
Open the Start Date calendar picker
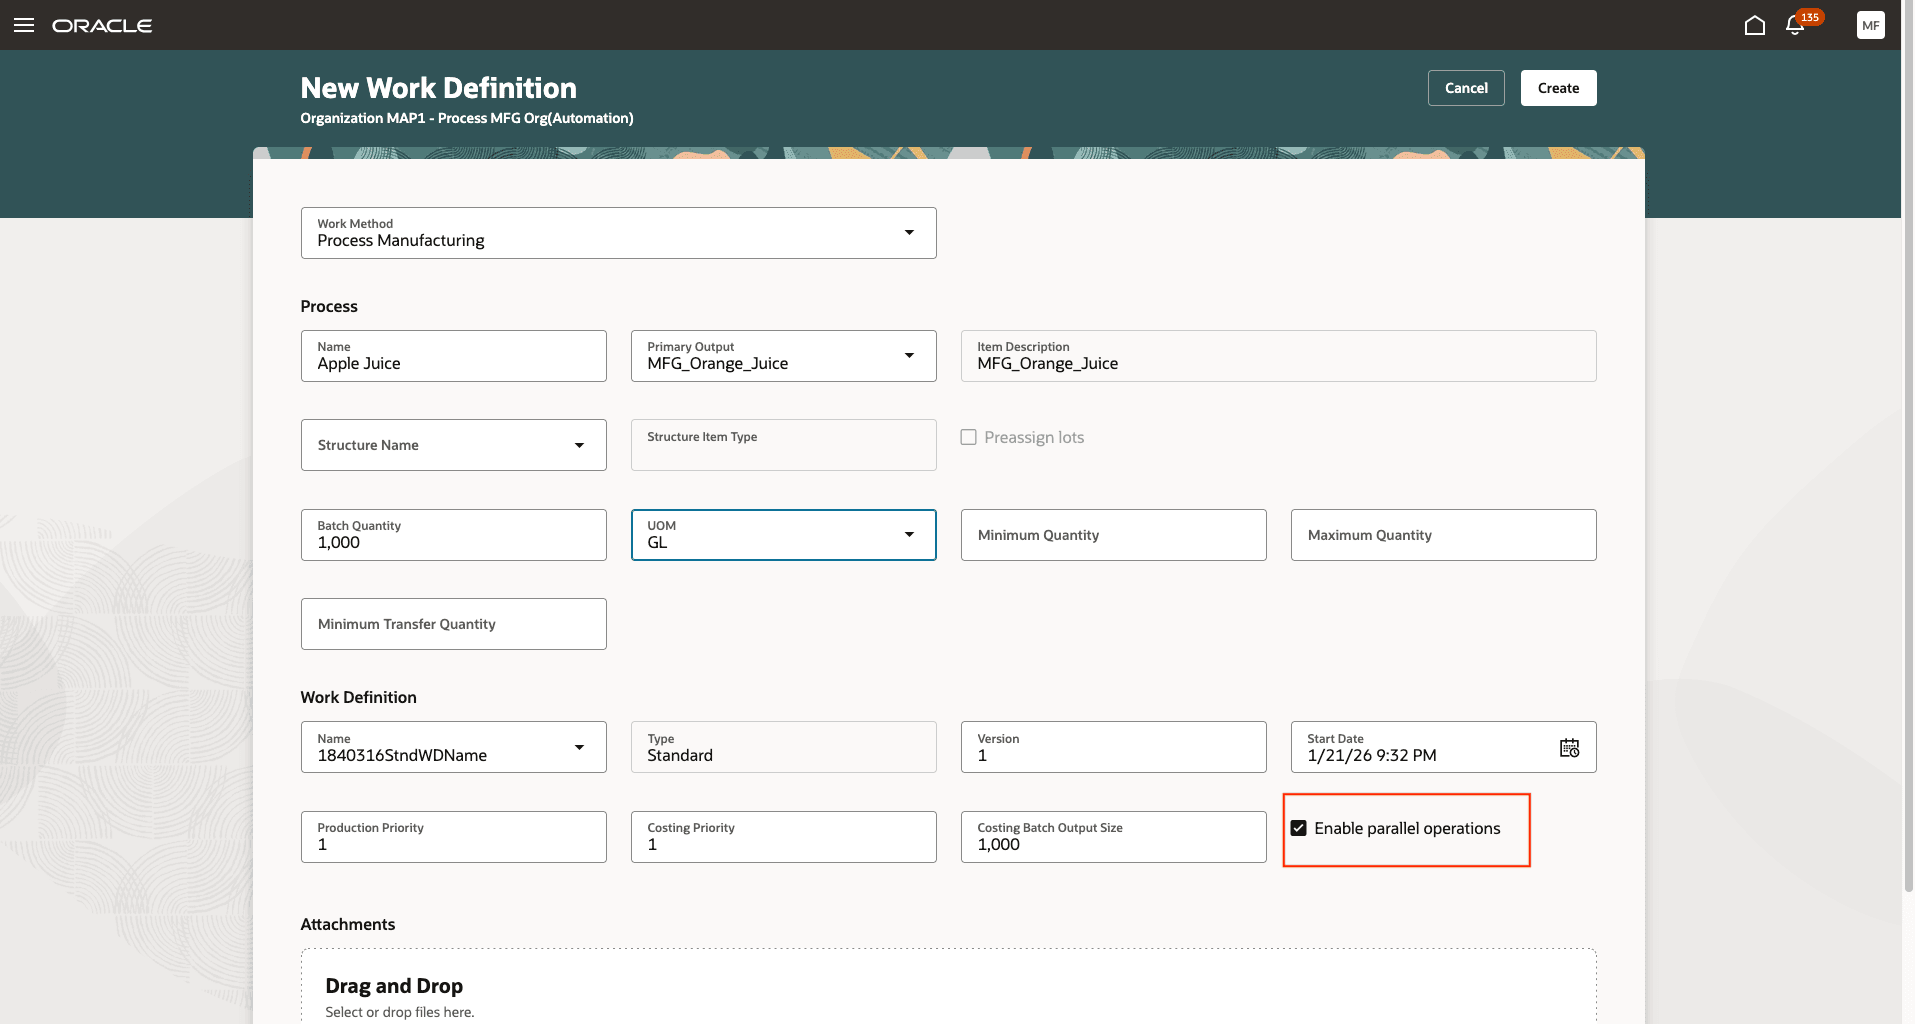1569,748
